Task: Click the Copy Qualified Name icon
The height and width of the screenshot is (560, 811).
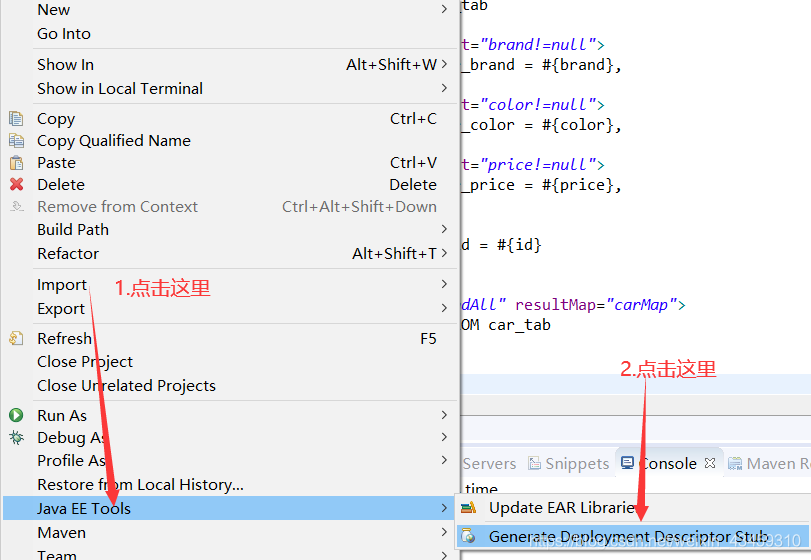Action: click(x=16, y=141)
